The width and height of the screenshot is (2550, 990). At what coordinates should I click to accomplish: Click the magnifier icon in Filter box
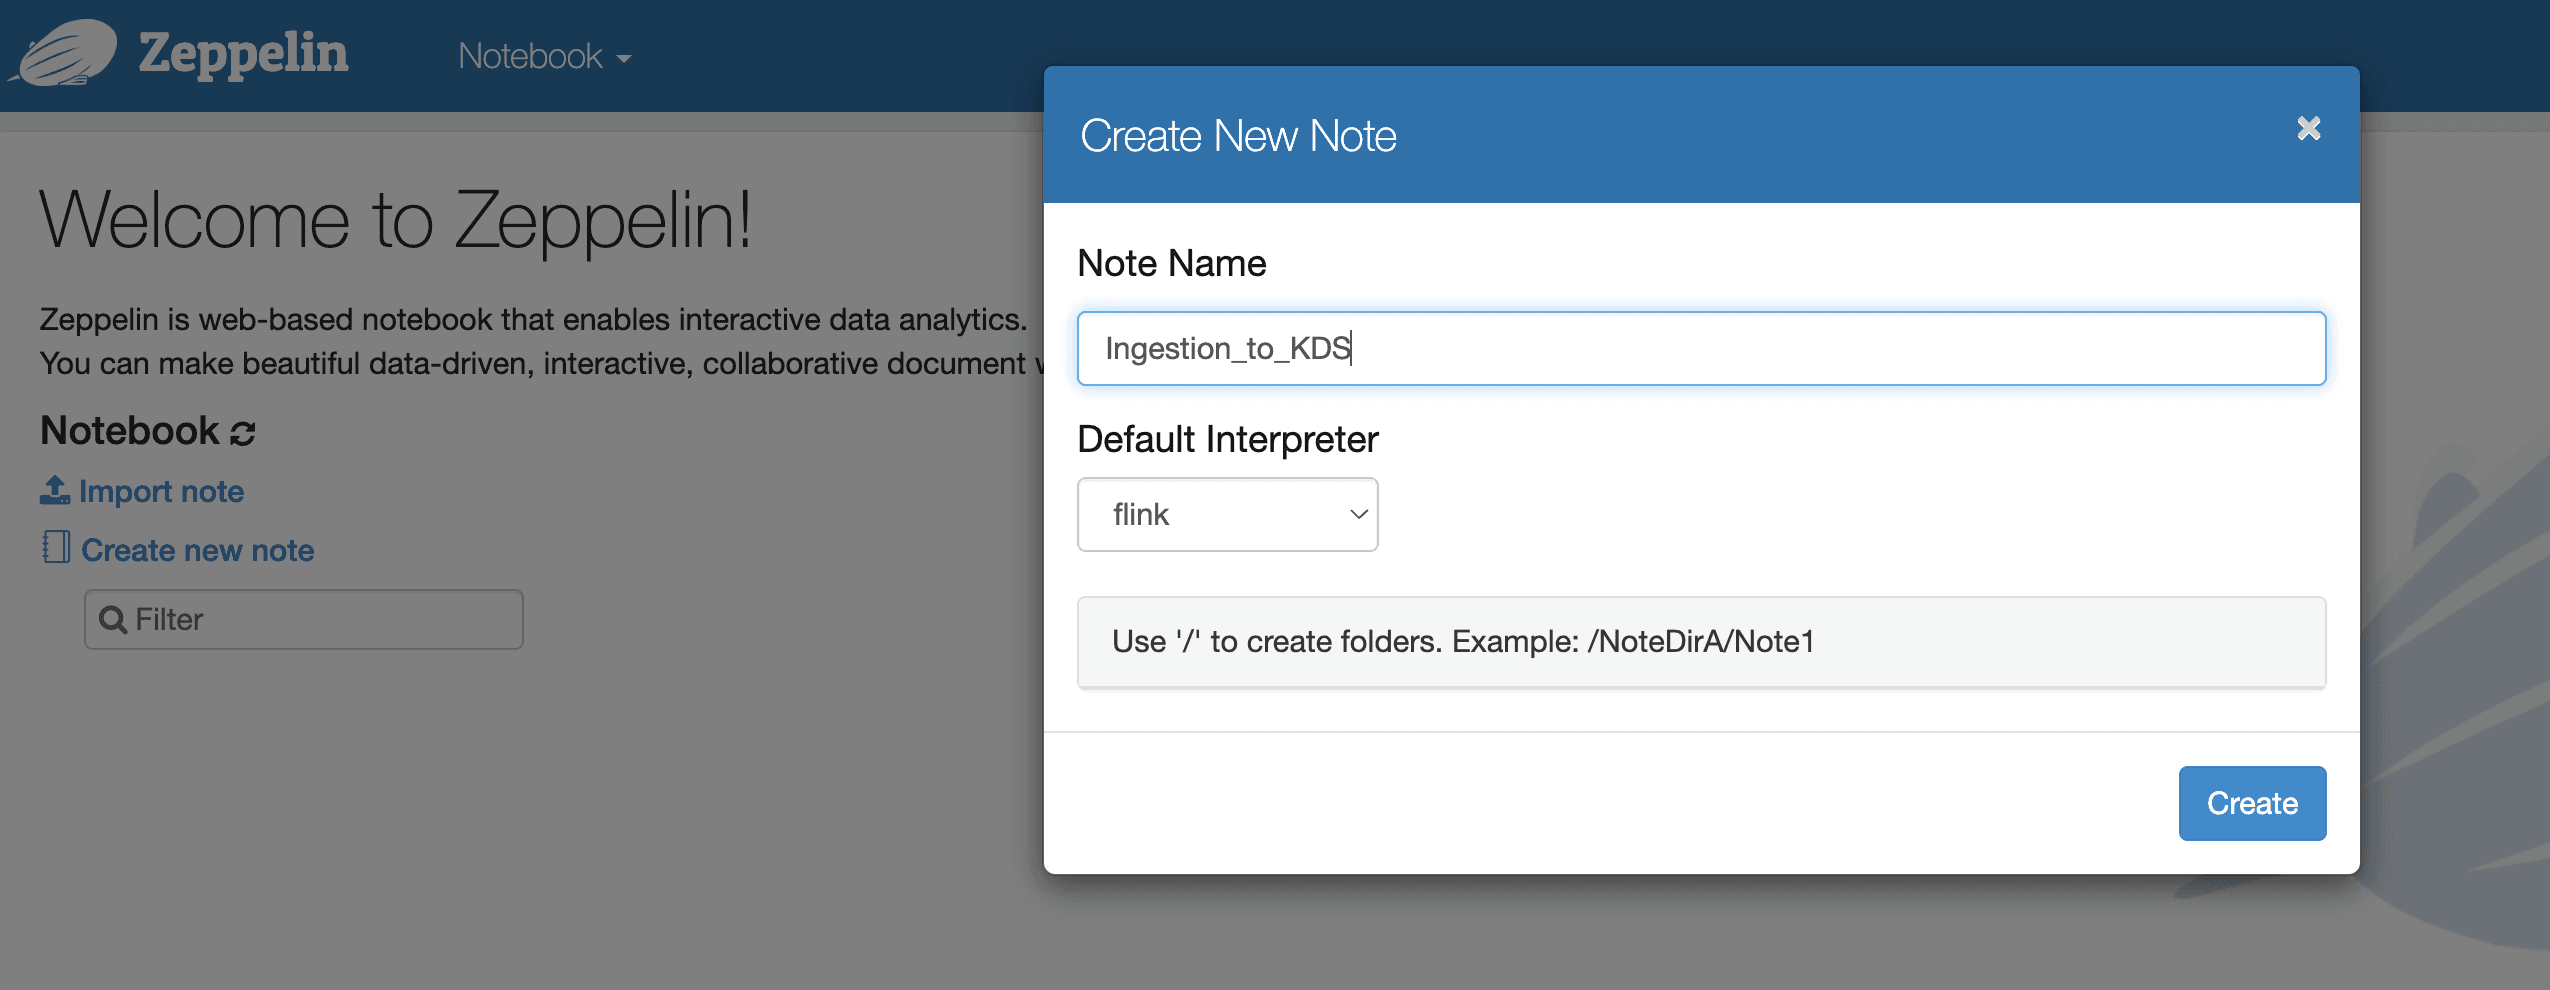coord(113,620)
